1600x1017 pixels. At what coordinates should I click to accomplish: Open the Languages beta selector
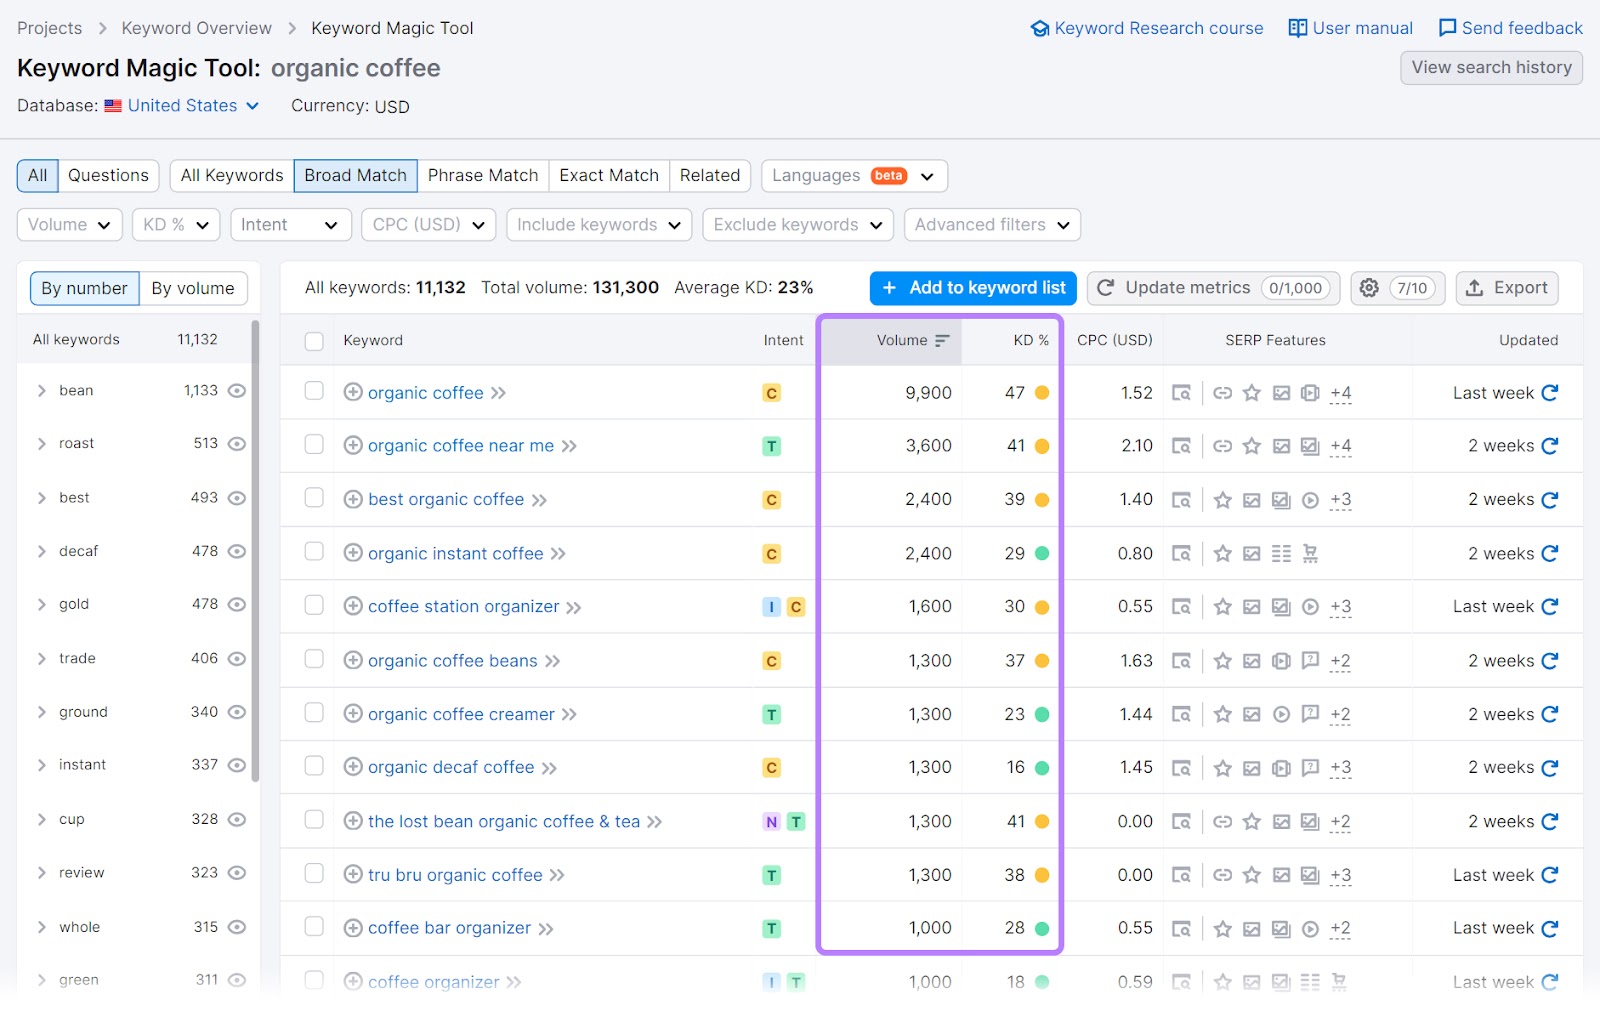pos(854,176)
